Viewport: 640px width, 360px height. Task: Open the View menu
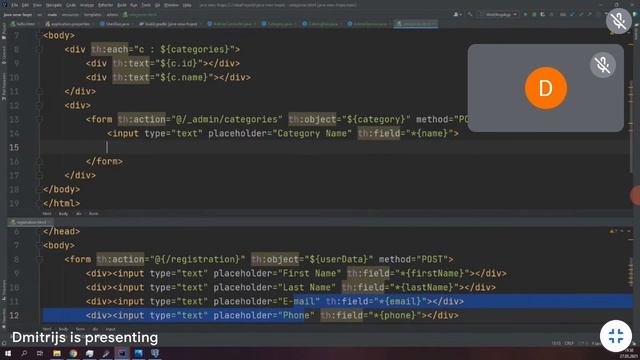pyautogui.click(x=37, y=5)
